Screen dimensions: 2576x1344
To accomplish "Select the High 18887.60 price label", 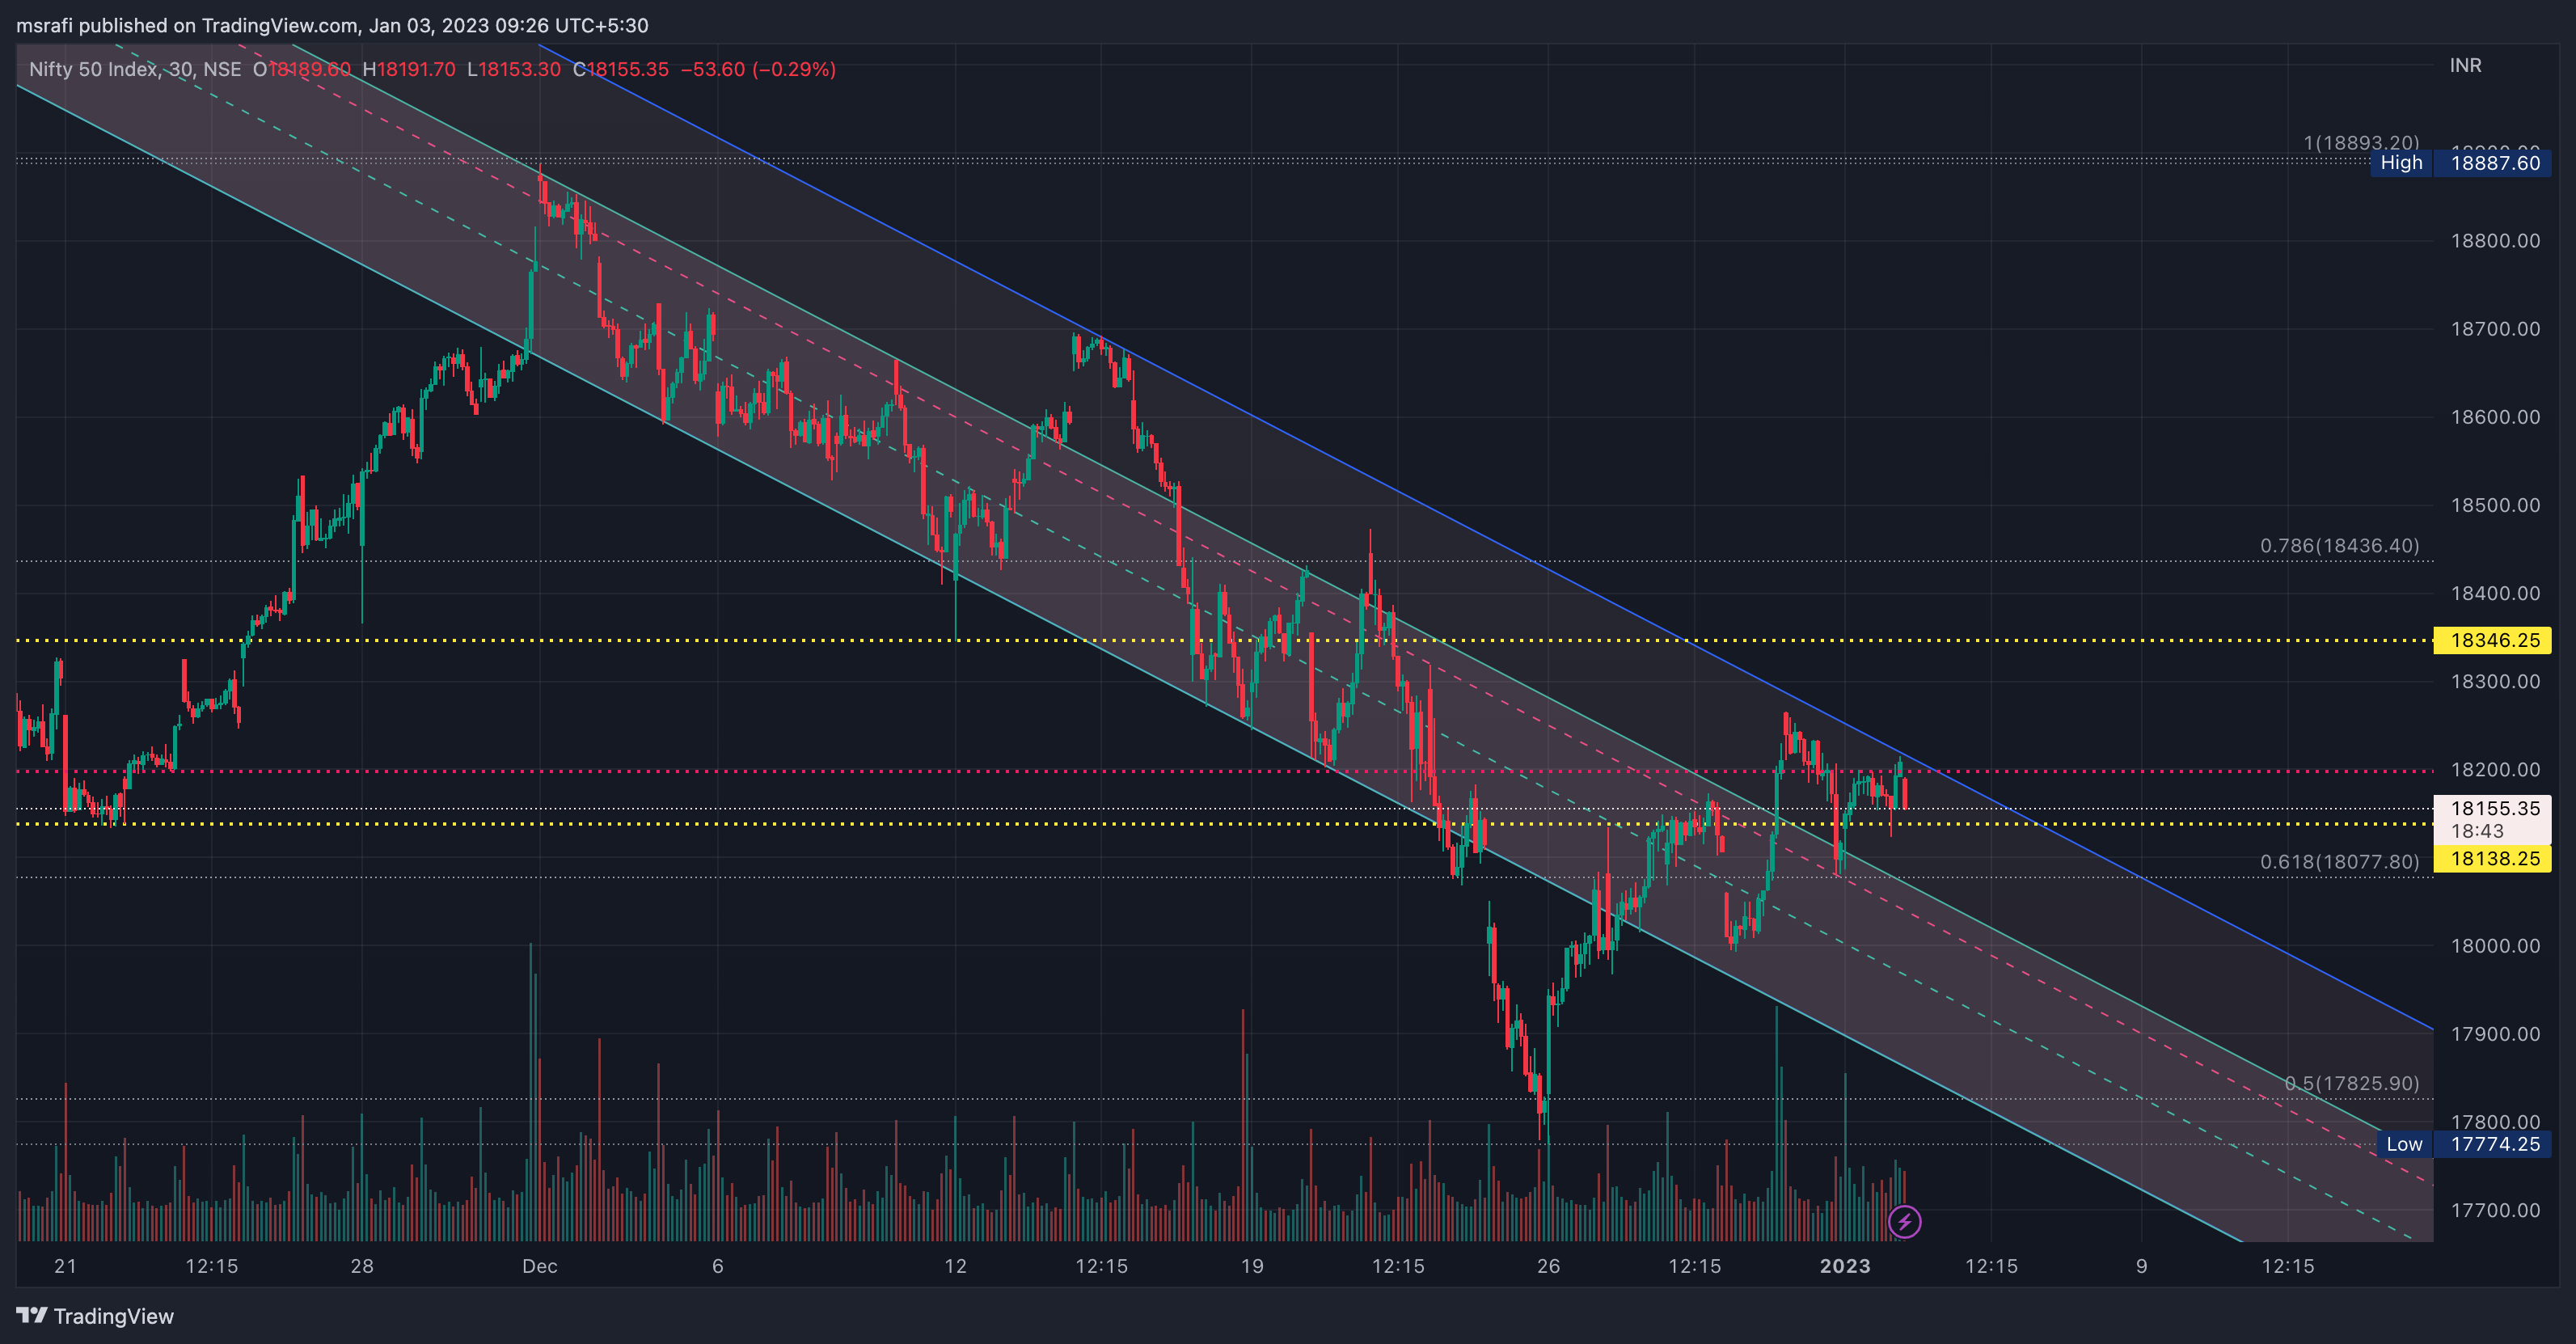I will 2460,163.
